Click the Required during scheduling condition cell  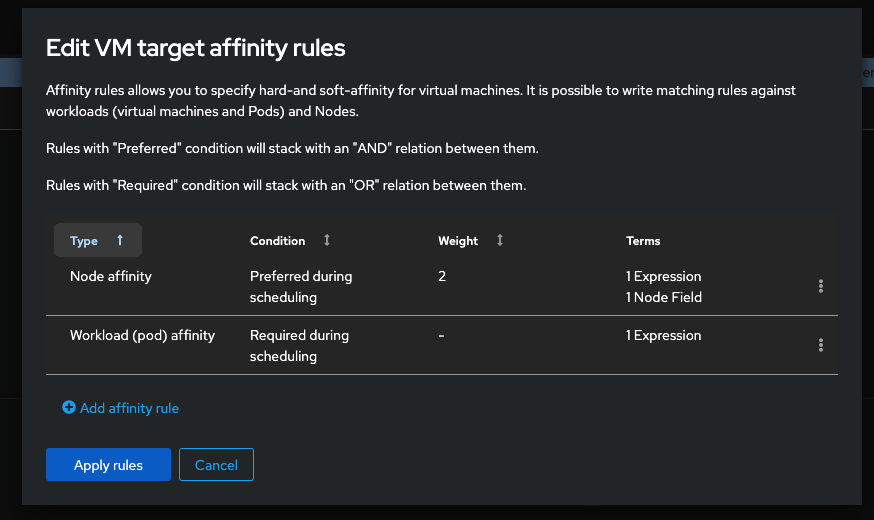tap(300, 345)
